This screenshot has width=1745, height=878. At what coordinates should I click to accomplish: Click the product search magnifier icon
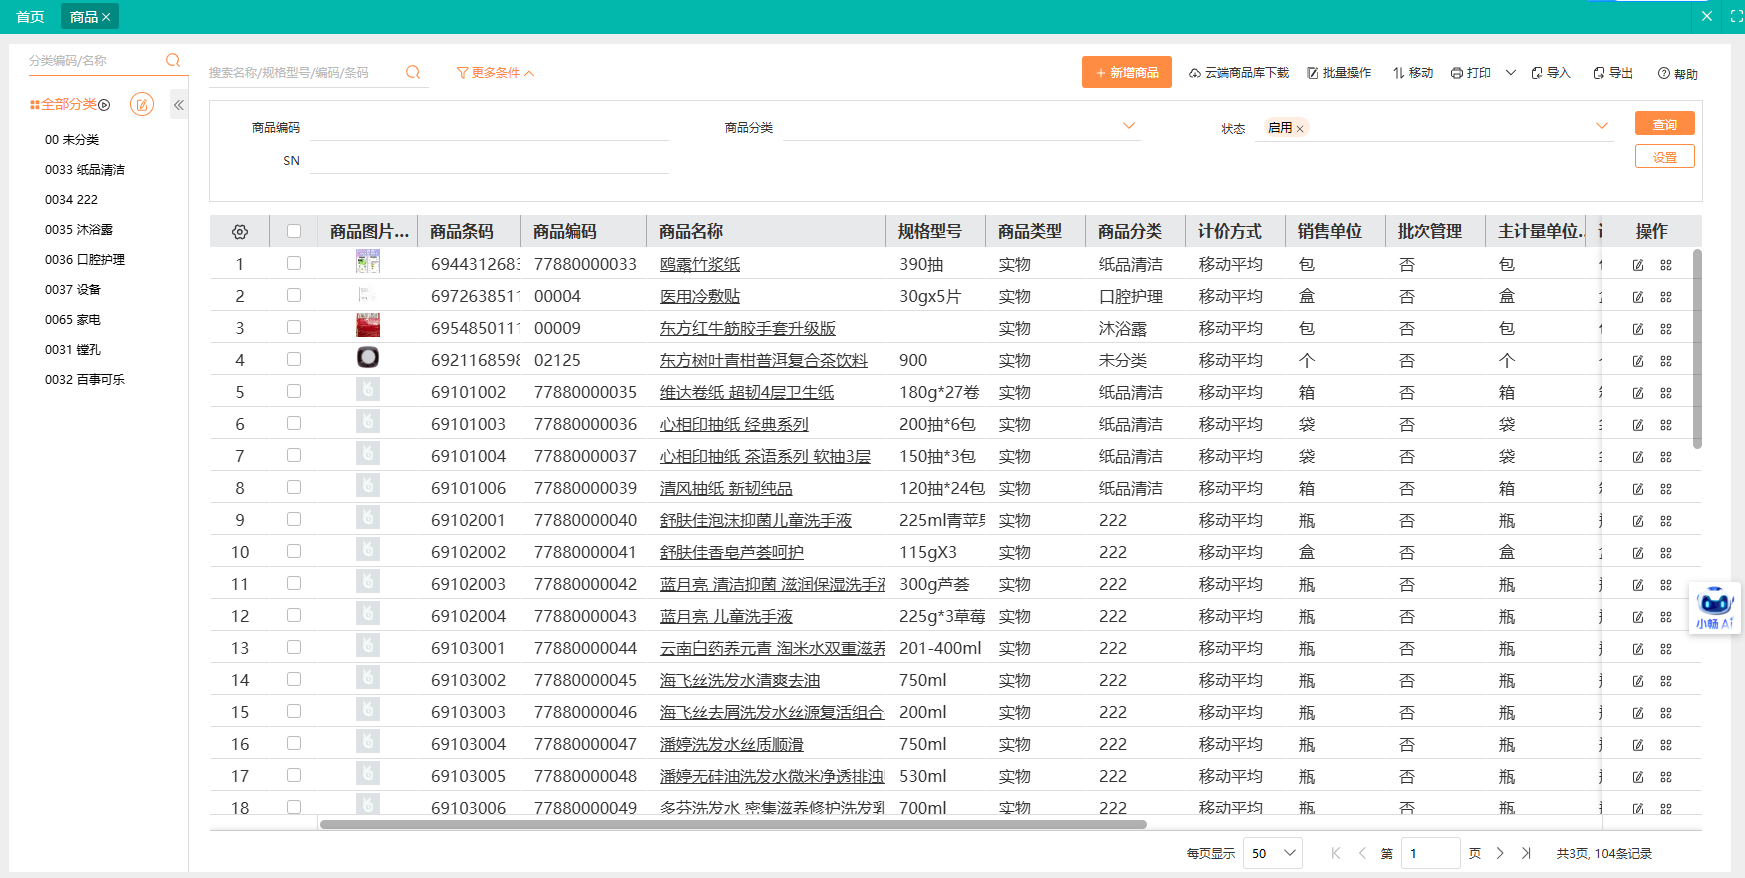point(413,72)
